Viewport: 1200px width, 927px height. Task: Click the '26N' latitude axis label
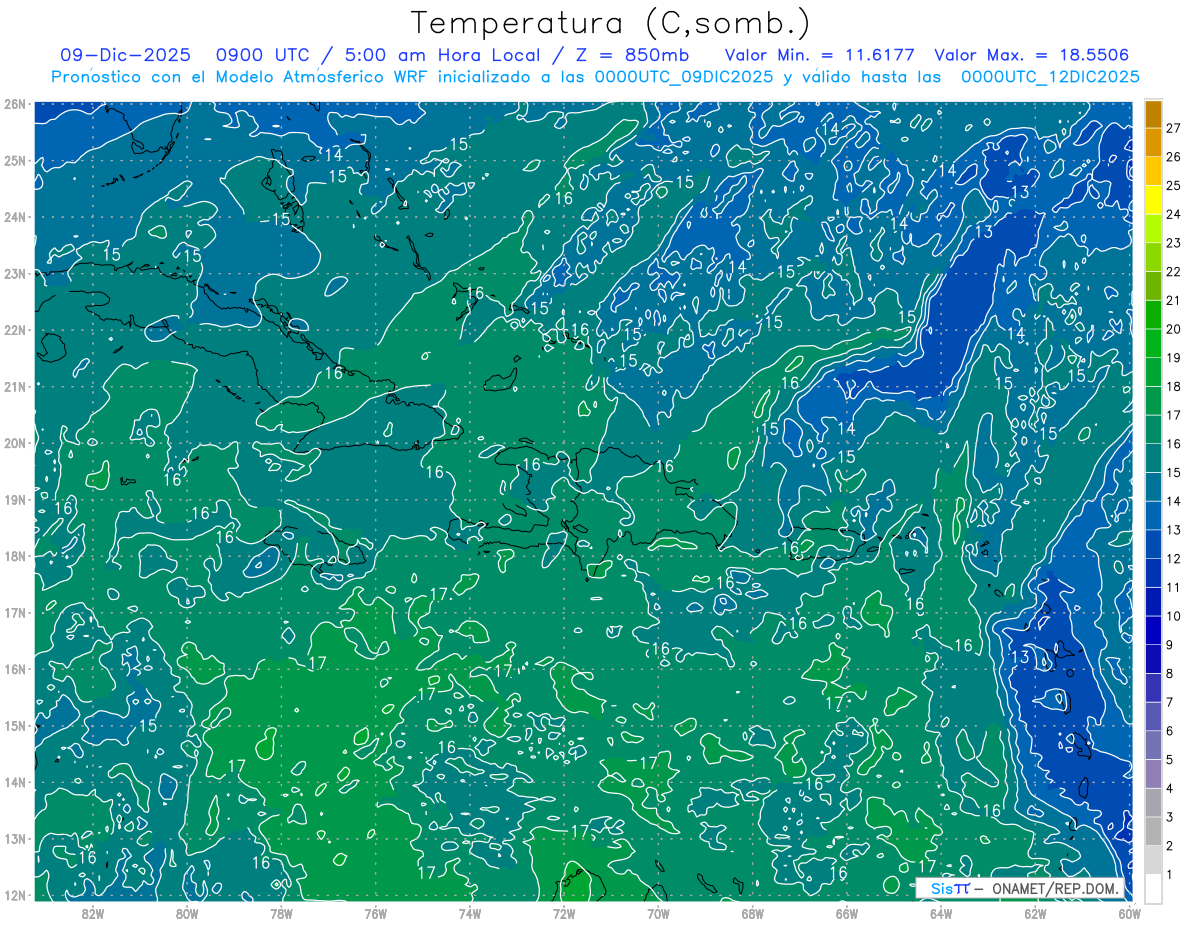[x=15, y=104]
